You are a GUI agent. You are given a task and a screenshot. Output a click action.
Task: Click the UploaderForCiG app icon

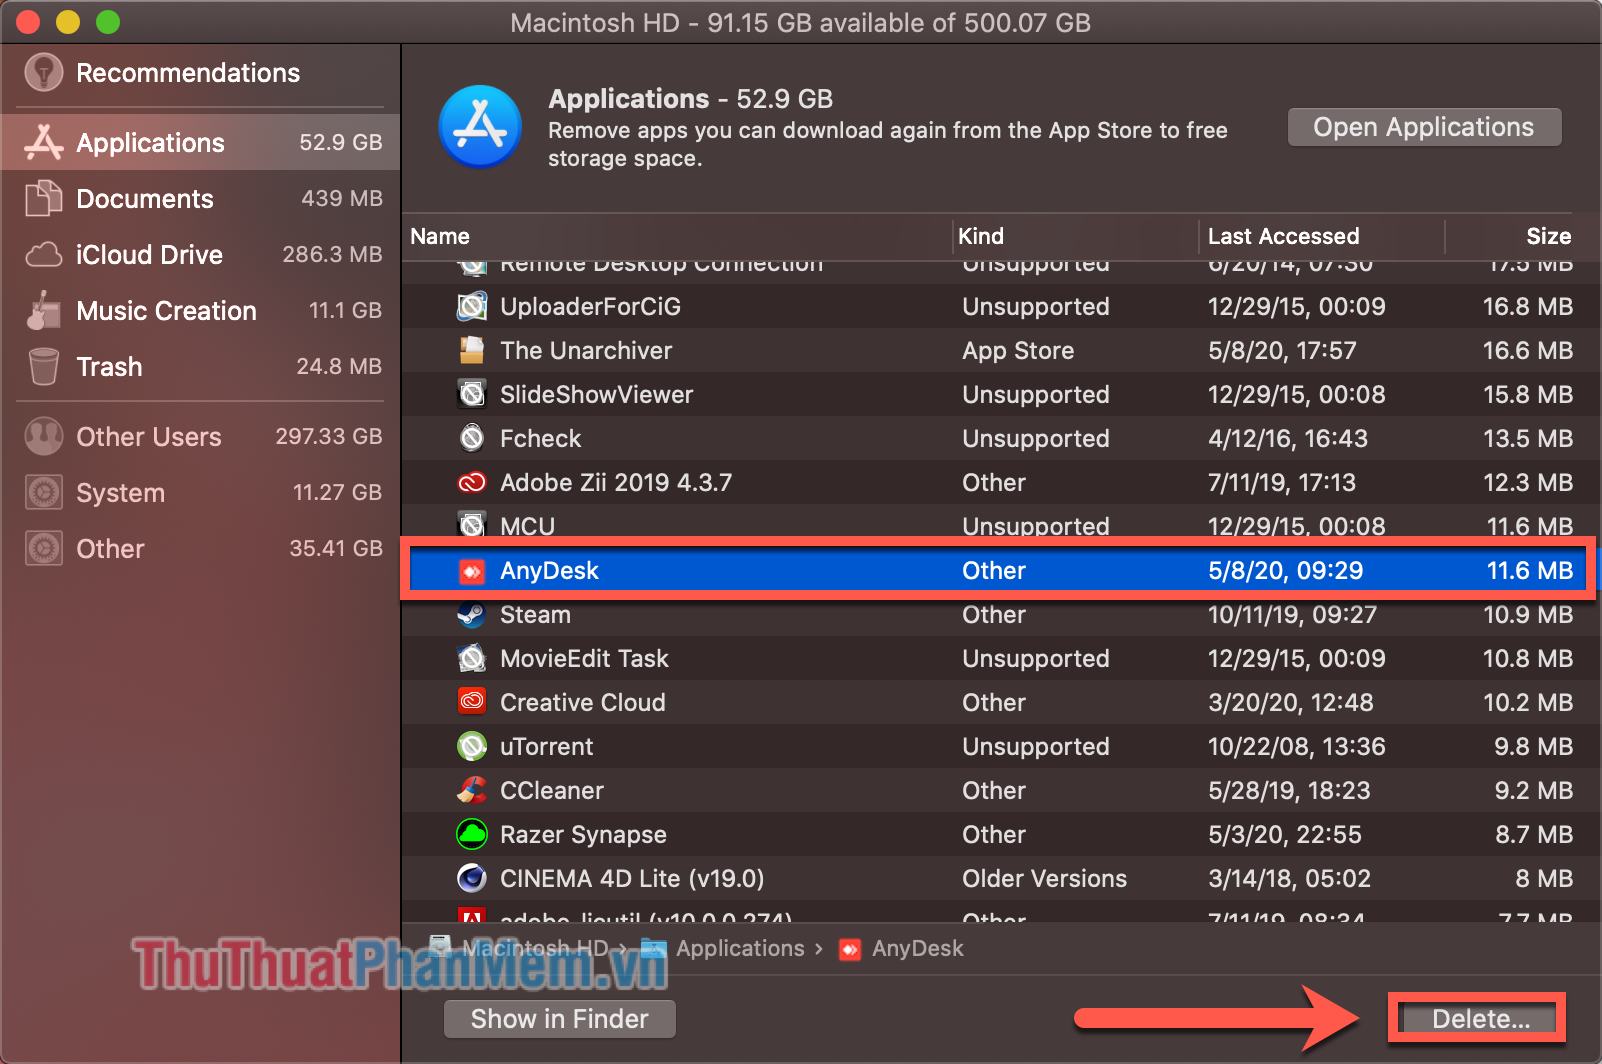472,306
